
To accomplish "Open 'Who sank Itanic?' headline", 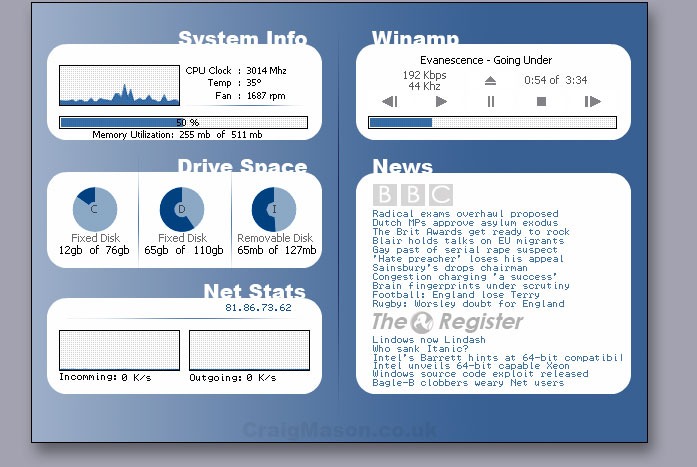I will point(420,349).
